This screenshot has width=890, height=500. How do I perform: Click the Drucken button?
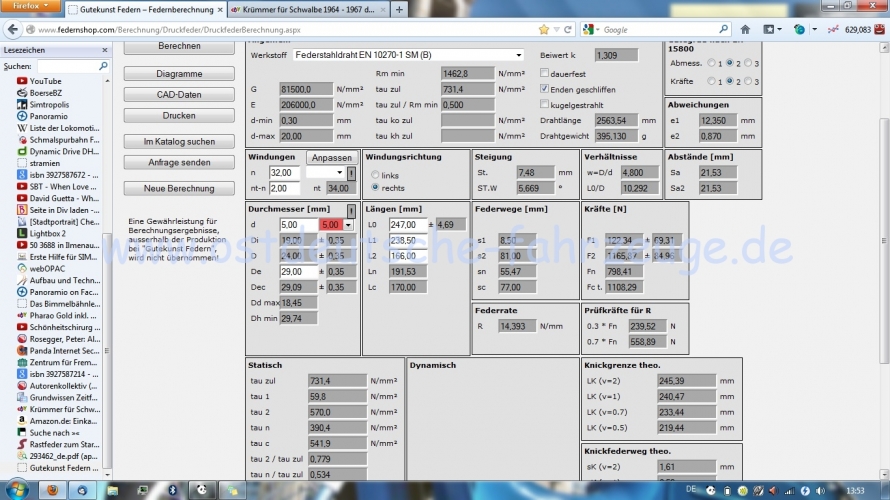[179, 115]
